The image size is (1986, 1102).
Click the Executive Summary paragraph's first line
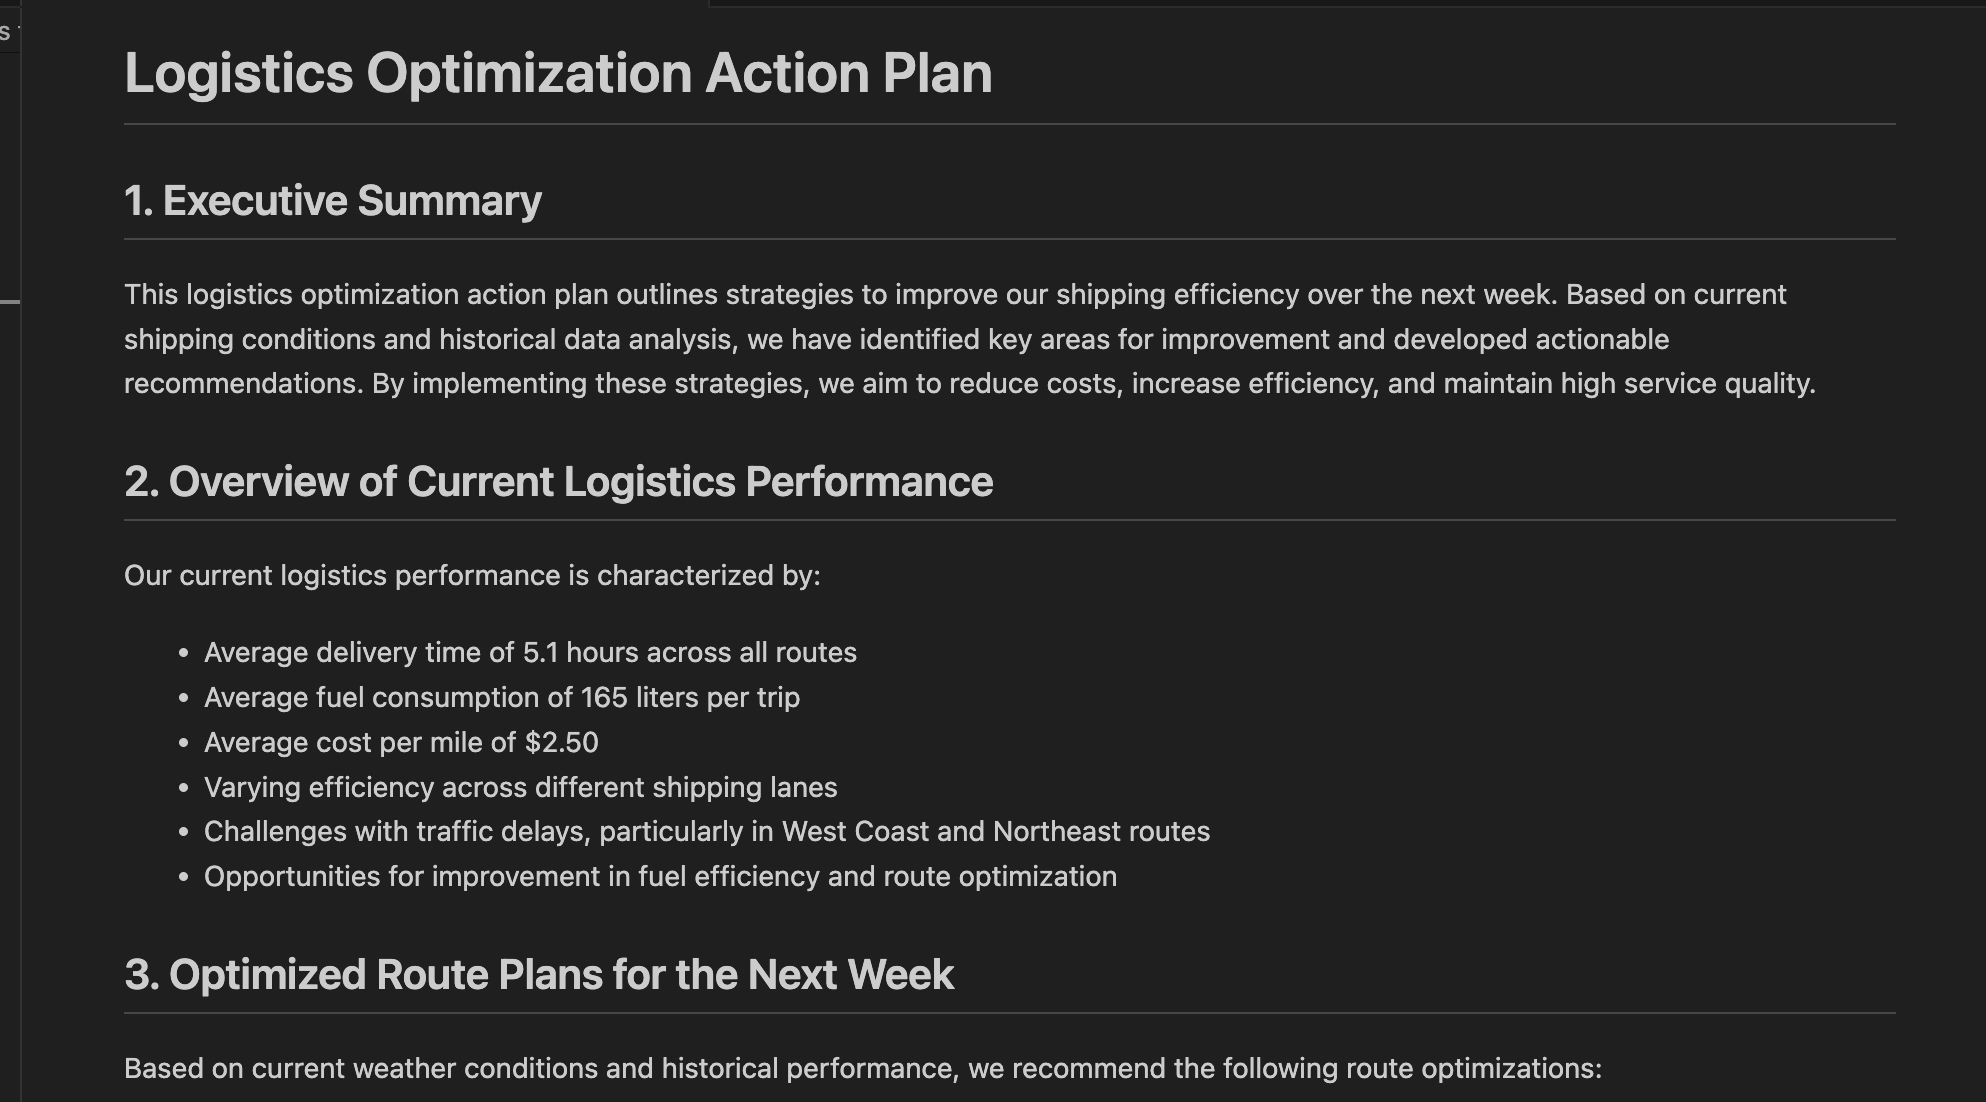tap(955, 295)
